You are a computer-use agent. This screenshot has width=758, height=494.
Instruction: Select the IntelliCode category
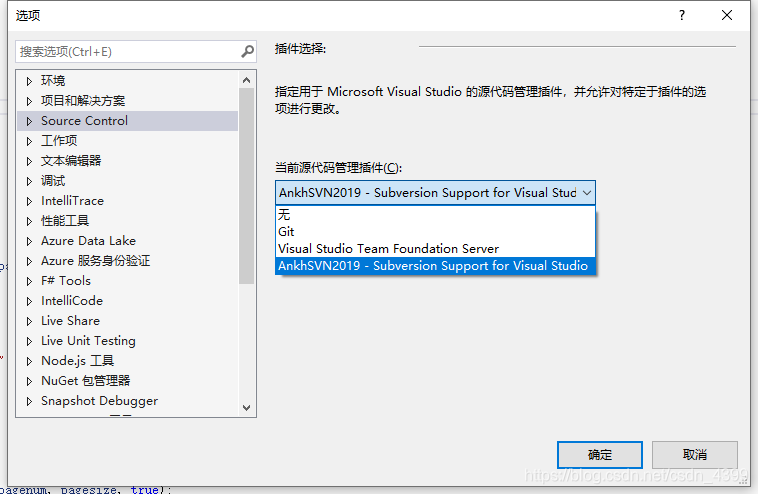coord(72,301)
